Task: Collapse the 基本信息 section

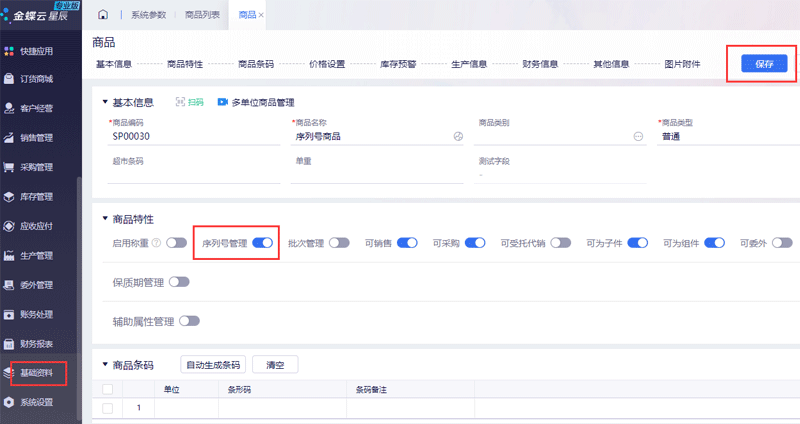Action: [x=105, y=102]
